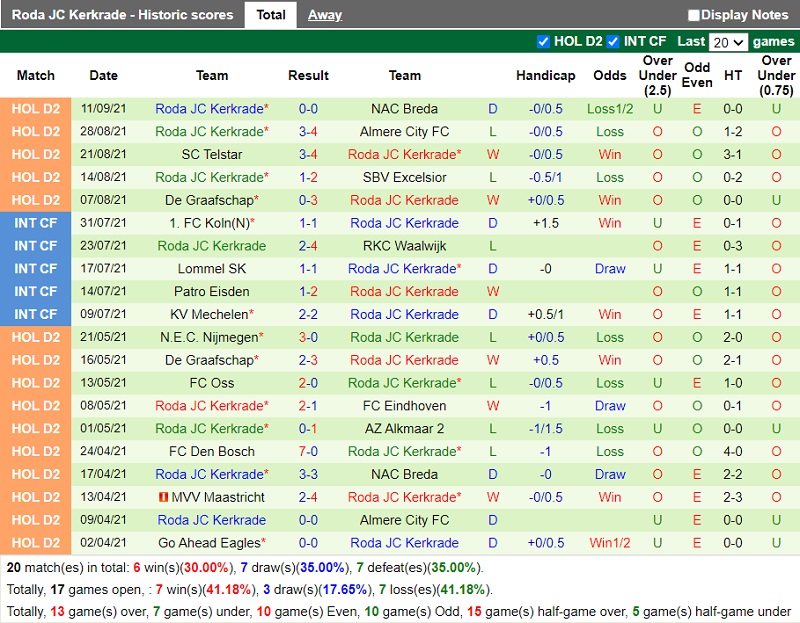The height and width of the screenshot is (623, 800).
Task: Click the Date column header
Action: [x=104, y=76]
